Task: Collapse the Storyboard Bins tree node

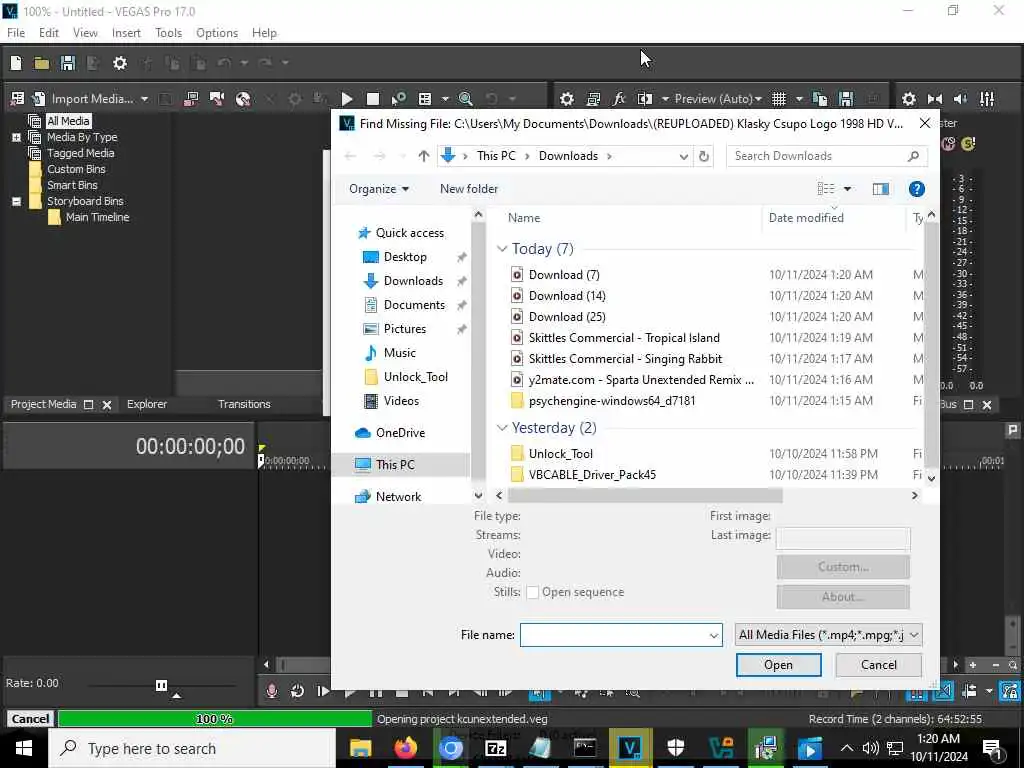Action: point(16,201)
